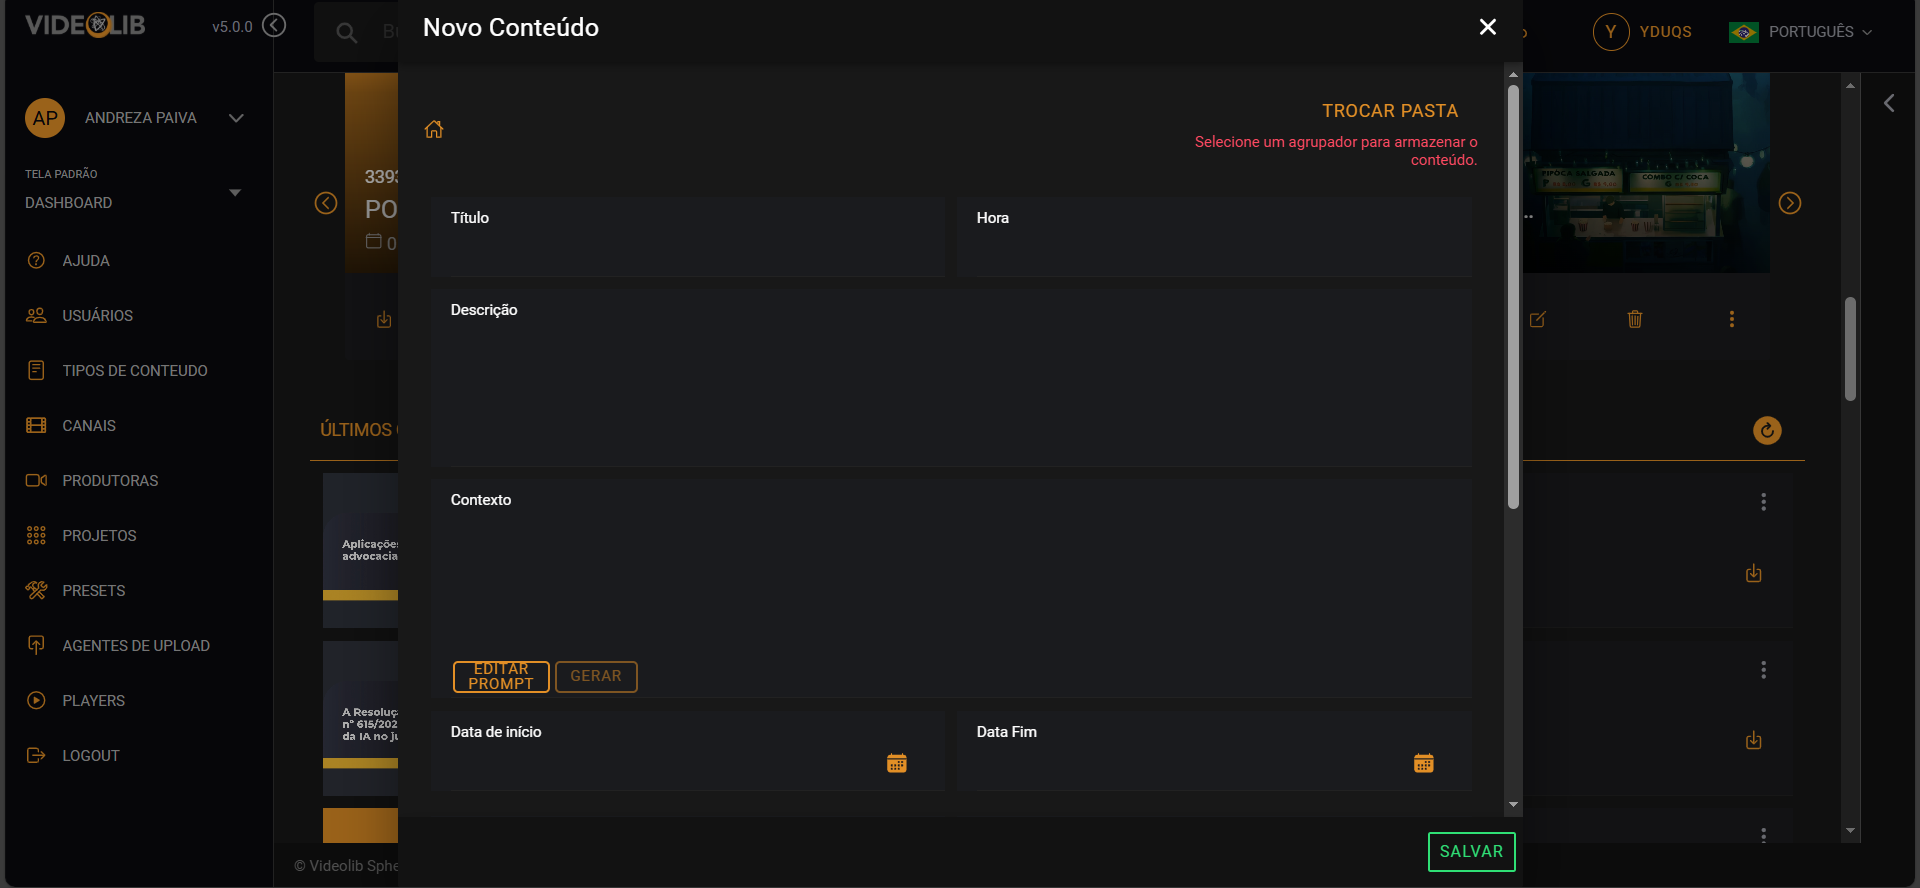Focus the Hora input field
Screen dimensions: 1920x888
coord(1214,237)
